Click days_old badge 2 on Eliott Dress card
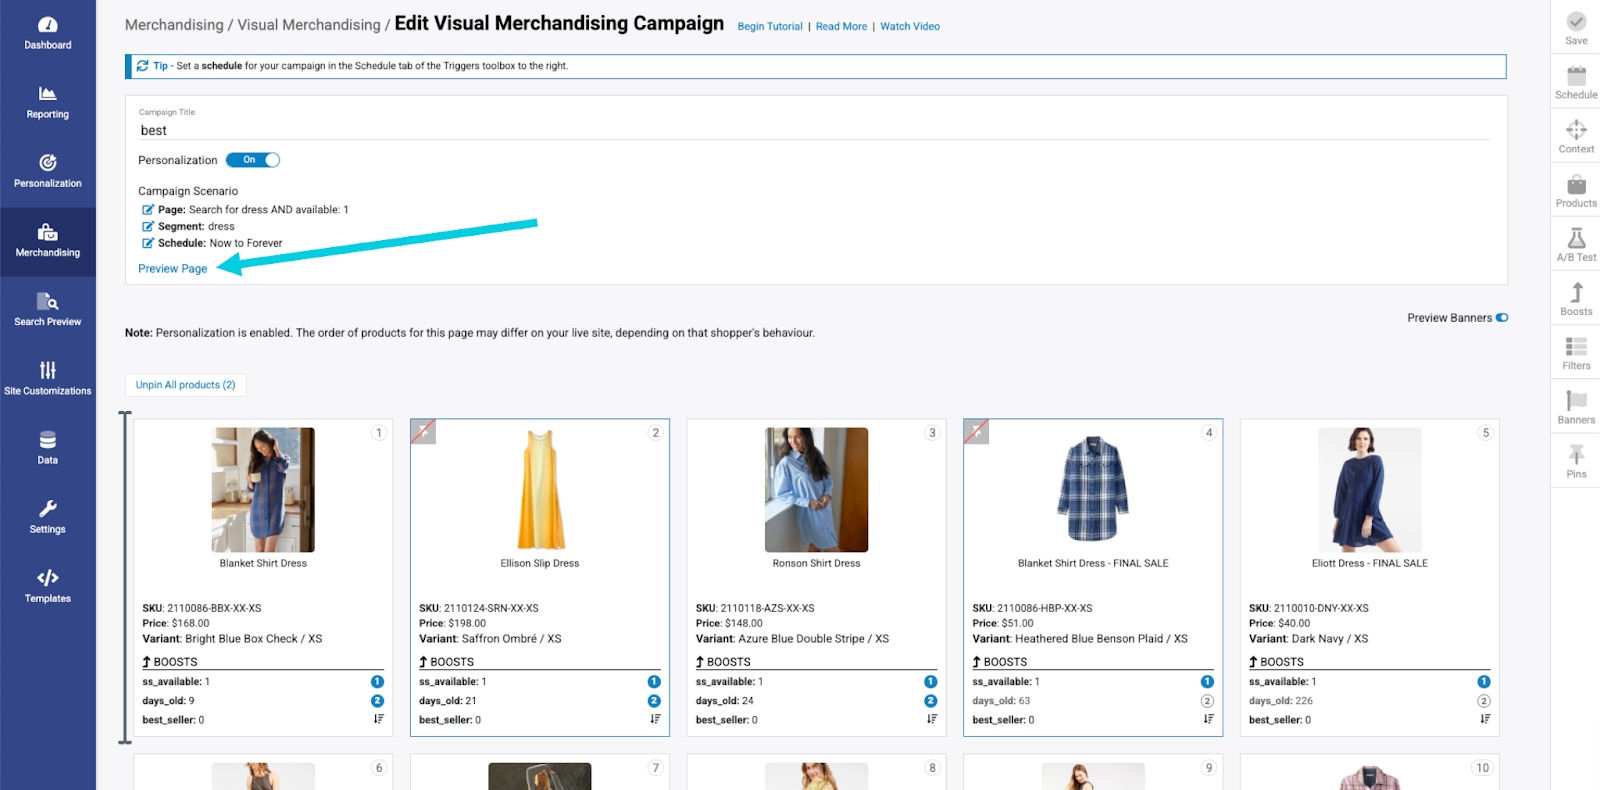1600x790 pixels. (x=1484, y=701)
